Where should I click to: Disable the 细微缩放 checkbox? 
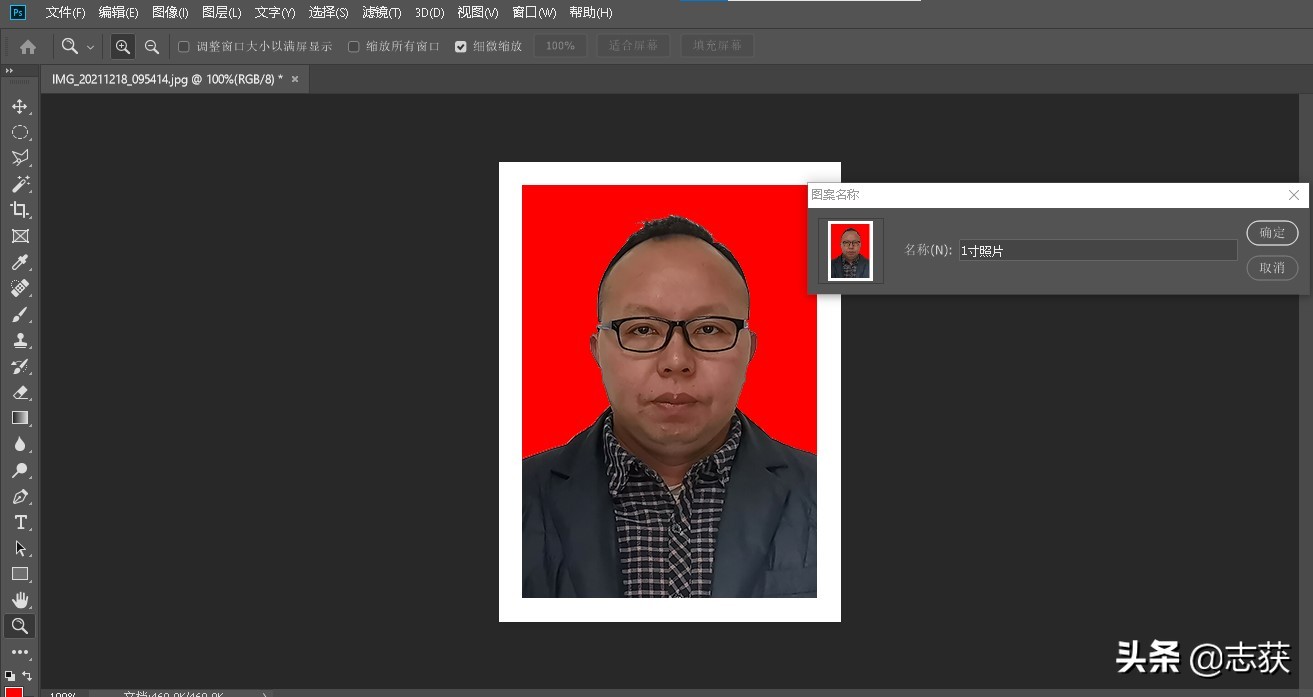point(460,46)
